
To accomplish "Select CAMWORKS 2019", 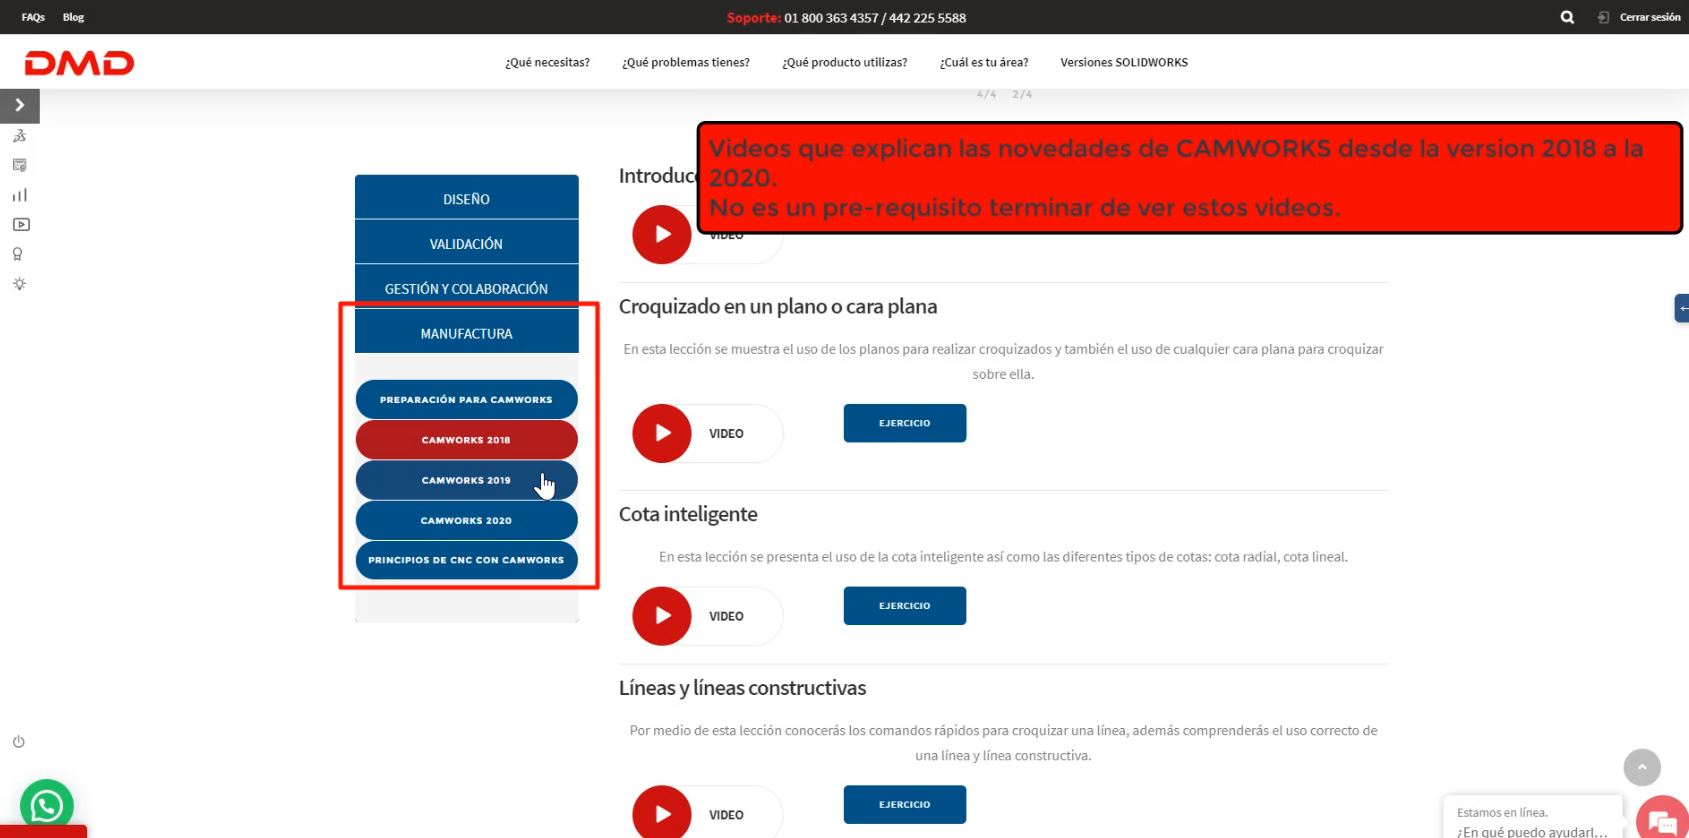I will click(467, 480).
